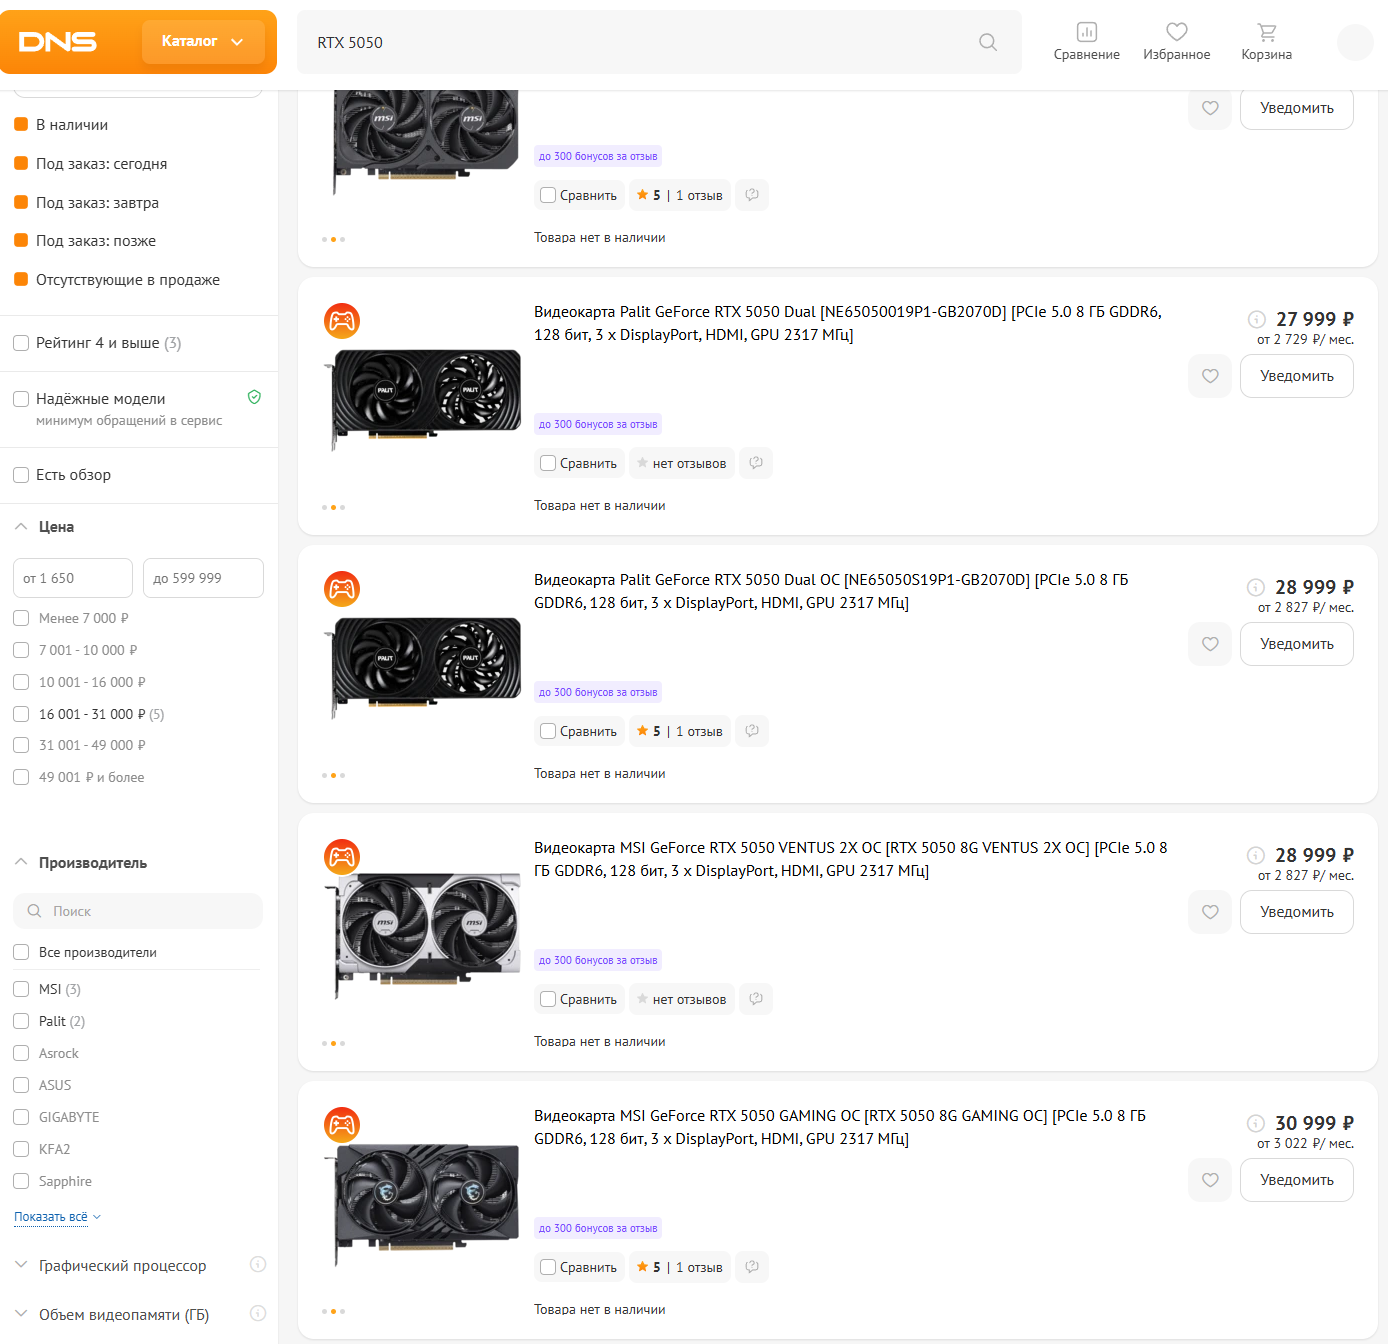This screenshot has height=1344, width=1388.
Task: Click gaming badge on MSI GAMING OC card
Action: tap(342, 1125)
